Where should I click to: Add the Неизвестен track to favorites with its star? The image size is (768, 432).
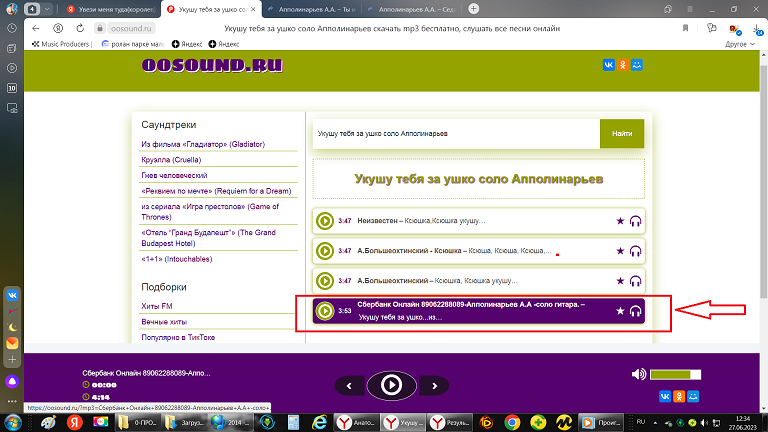[620, 221]
